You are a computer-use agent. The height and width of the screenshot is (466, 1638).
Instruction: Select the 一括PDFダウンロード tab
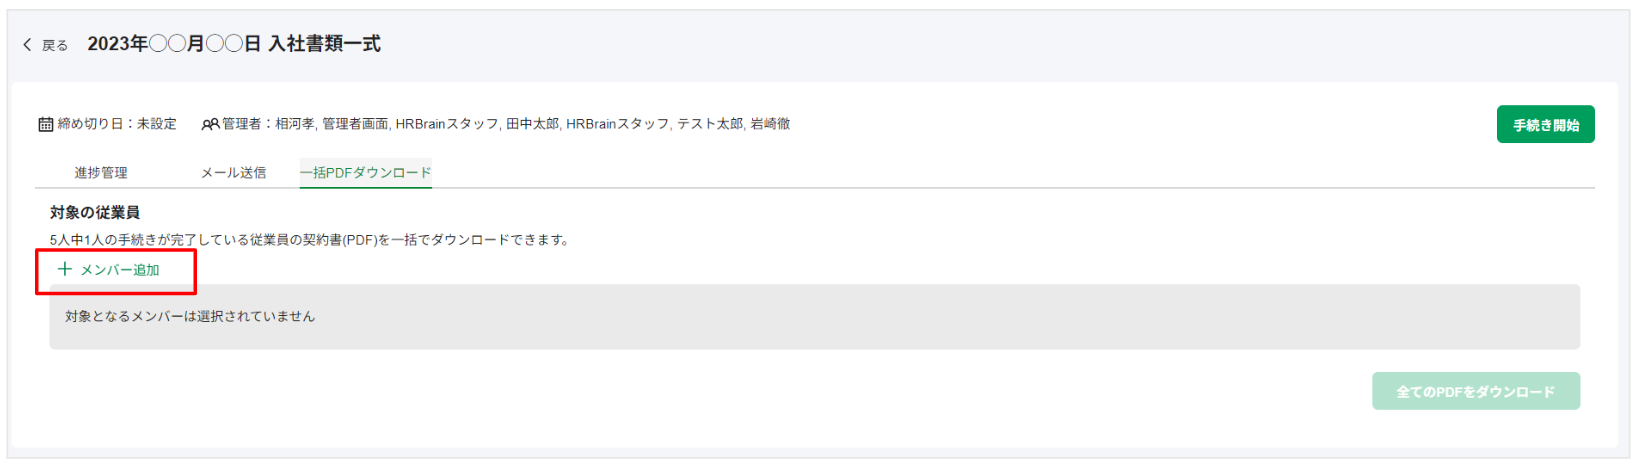366,173
